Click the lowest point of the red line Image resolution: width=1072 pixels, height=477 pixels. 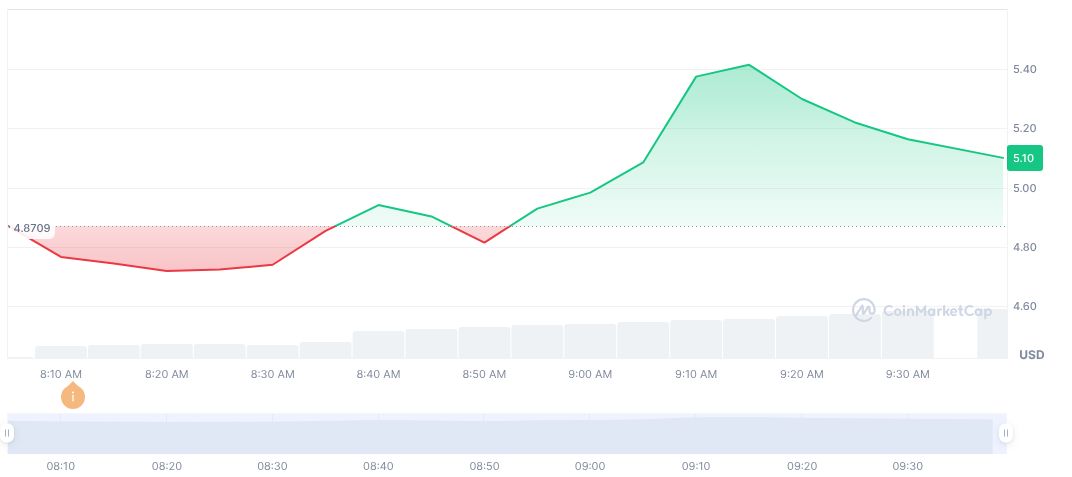[x=166, y=271]
